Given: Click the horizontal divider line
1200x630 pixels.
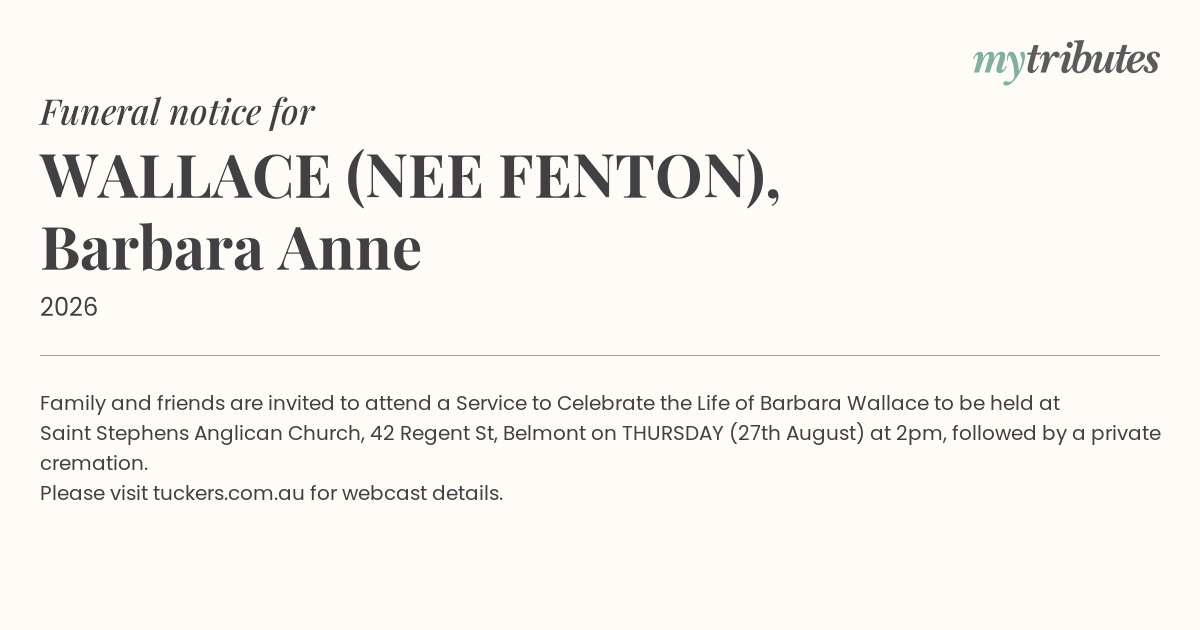Looking at the screenshot, I should (600, 355).
